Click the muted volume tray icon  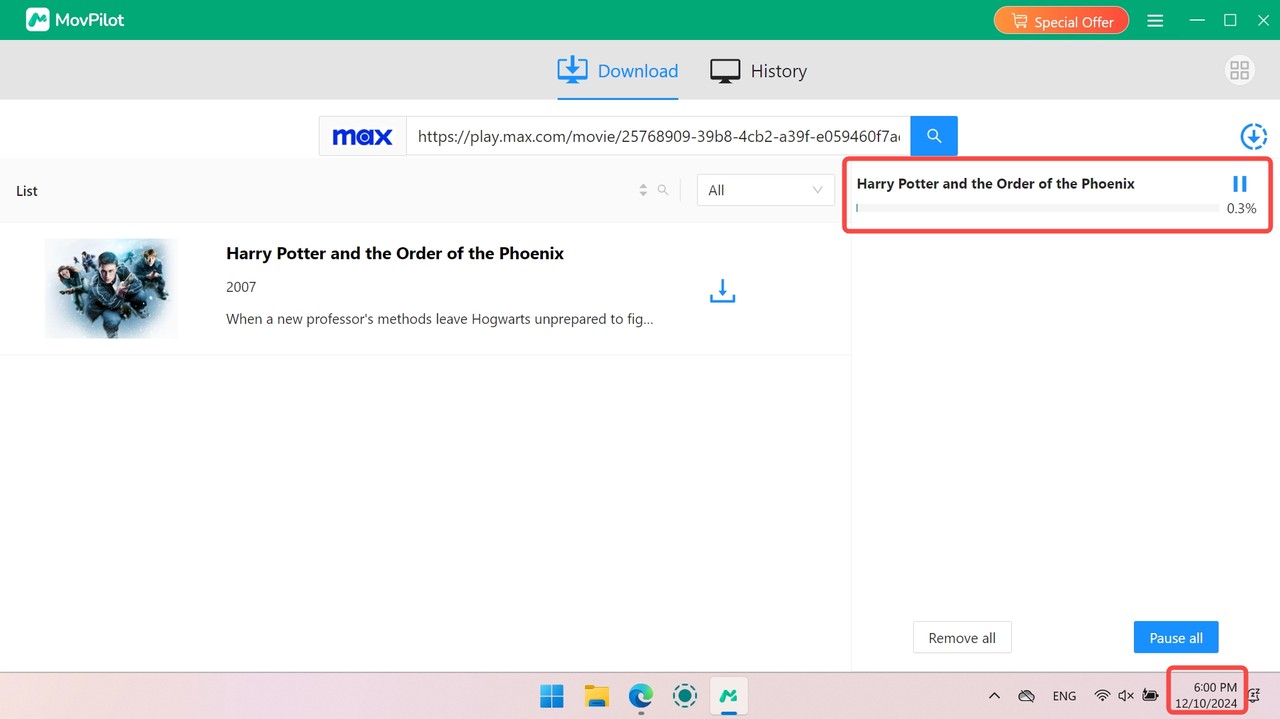click(x=1126, y=696)
